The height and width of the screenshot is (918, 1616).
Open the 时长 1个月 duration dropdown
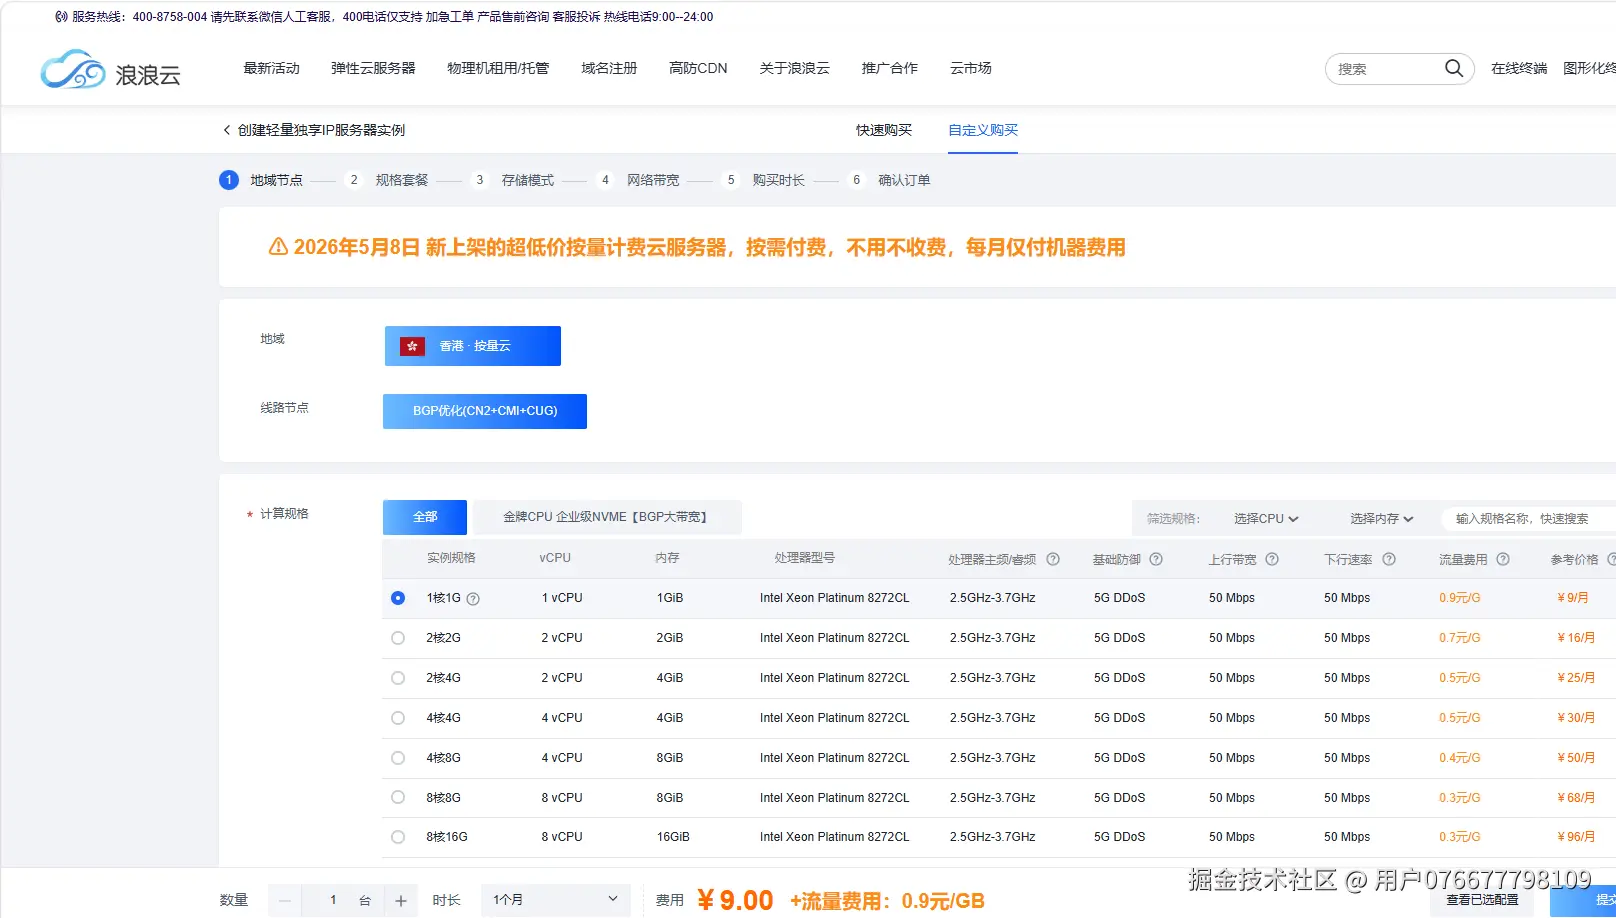click(x=556, y=900)
